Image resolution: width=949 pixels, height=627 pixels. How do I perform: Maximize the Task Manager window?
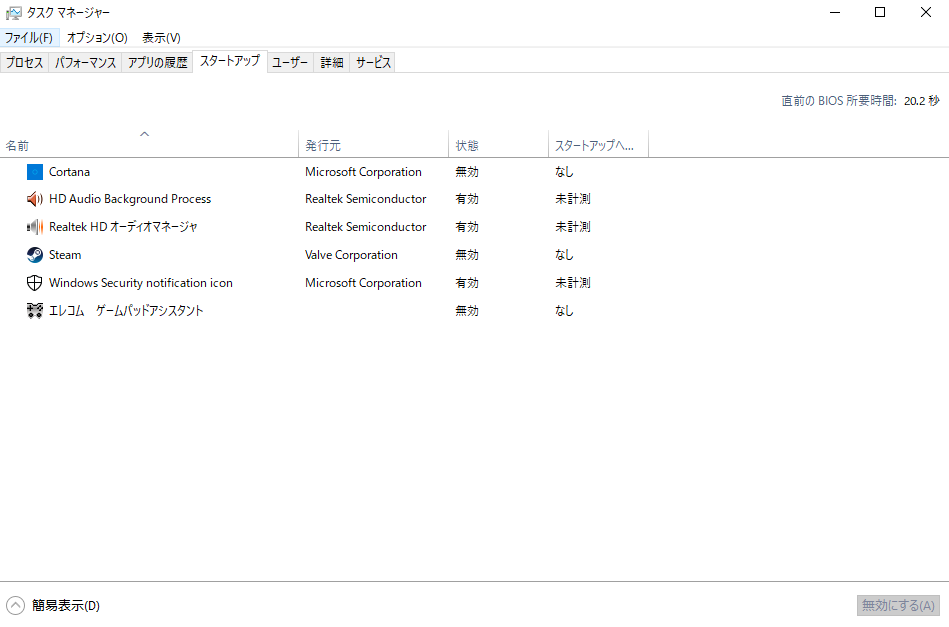880,13
